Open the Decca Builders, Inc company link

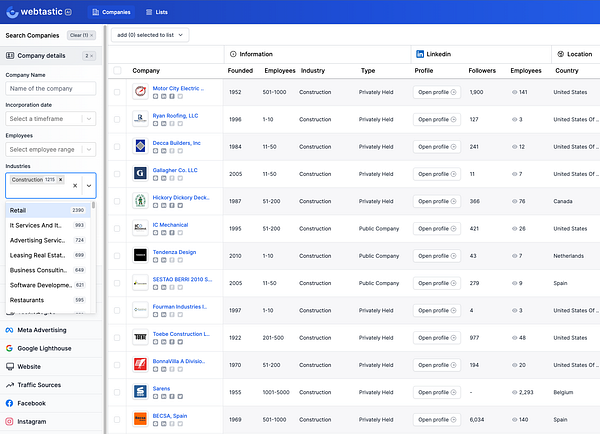click(x=176, y=142)
